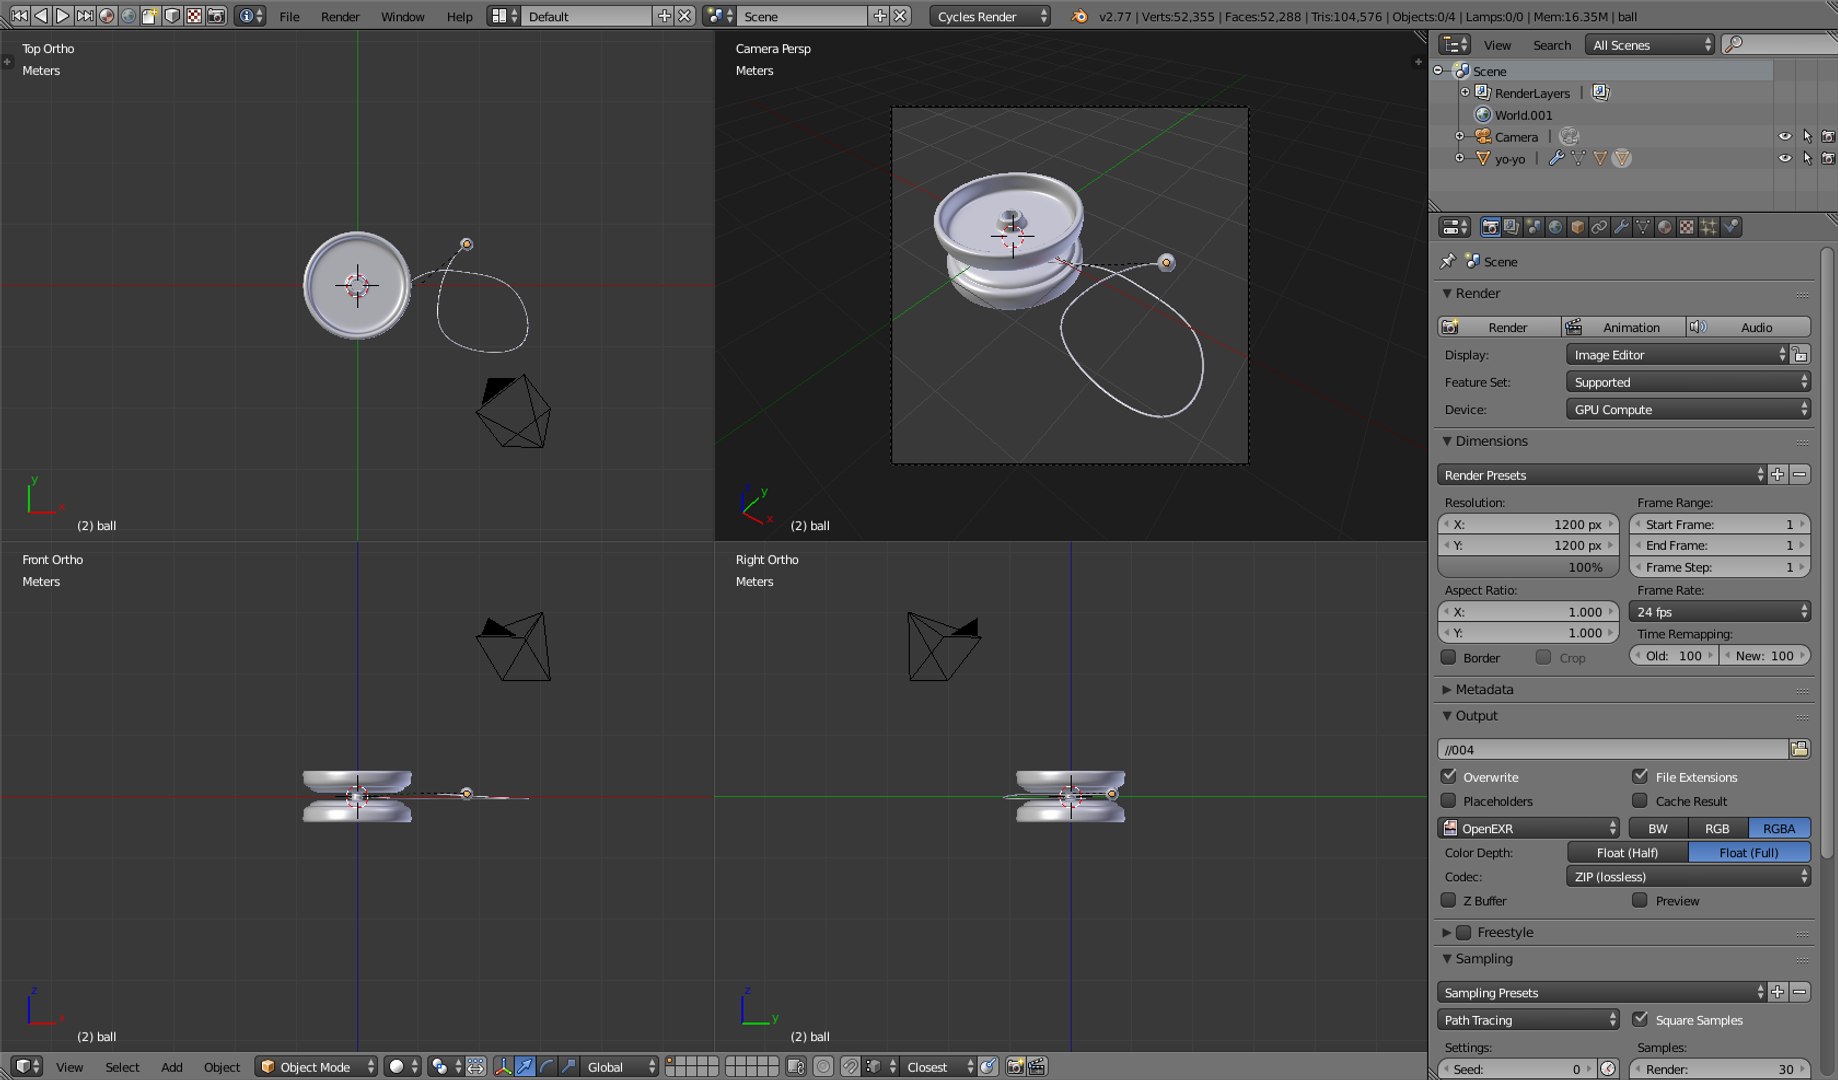Open the World properties tab icon
1838x1080 pixels.
(x=1555, y=227)
